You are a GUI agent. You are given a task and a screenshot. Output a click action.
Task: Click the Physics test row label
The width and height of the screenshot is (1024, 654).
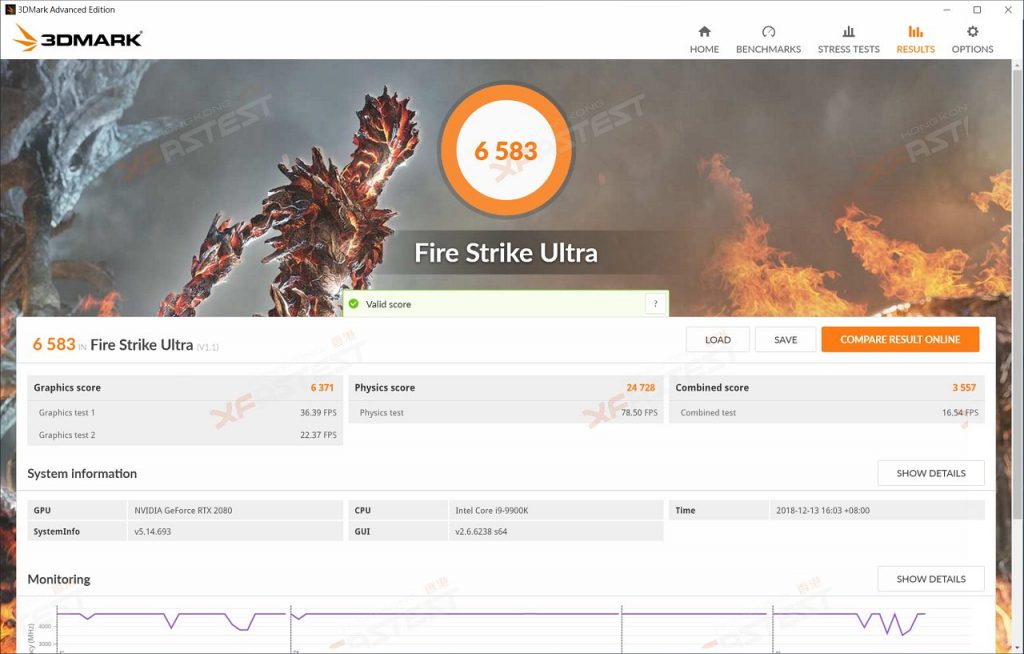coord(381,413)
